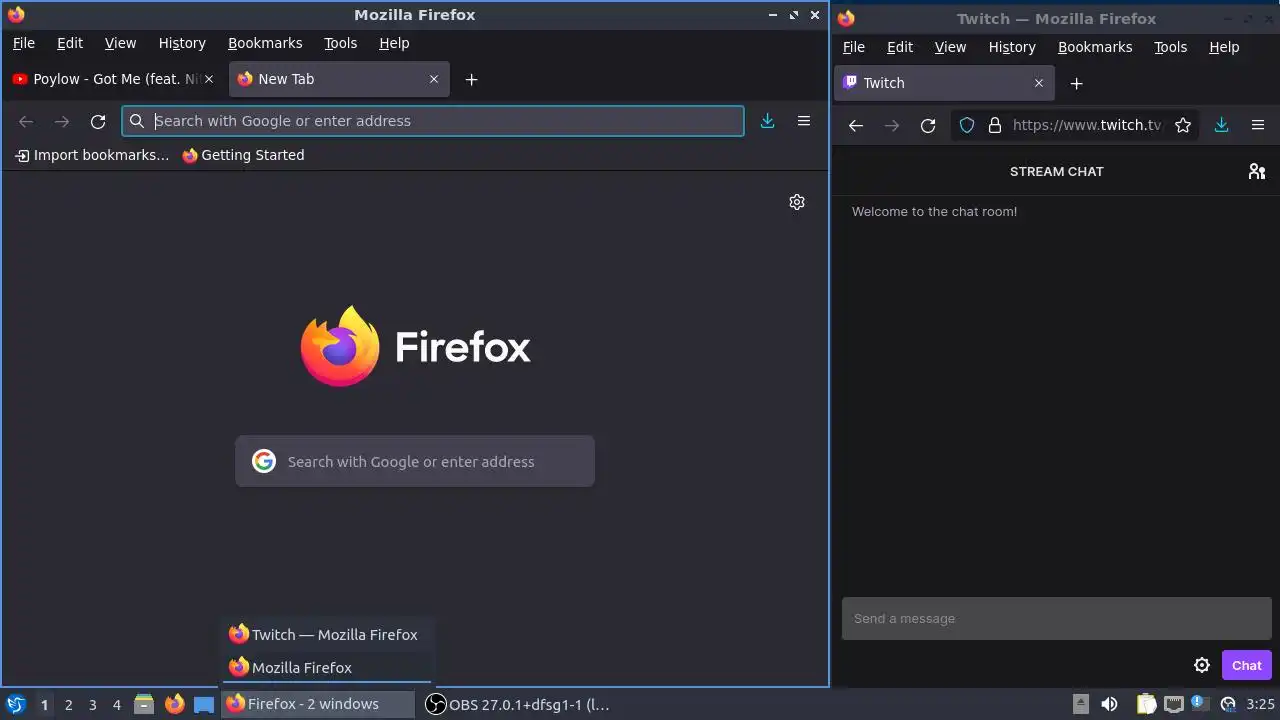Reload the page in the New Tab window
This screenshot has height=720, width=1280.
click(x=98, y=121)
